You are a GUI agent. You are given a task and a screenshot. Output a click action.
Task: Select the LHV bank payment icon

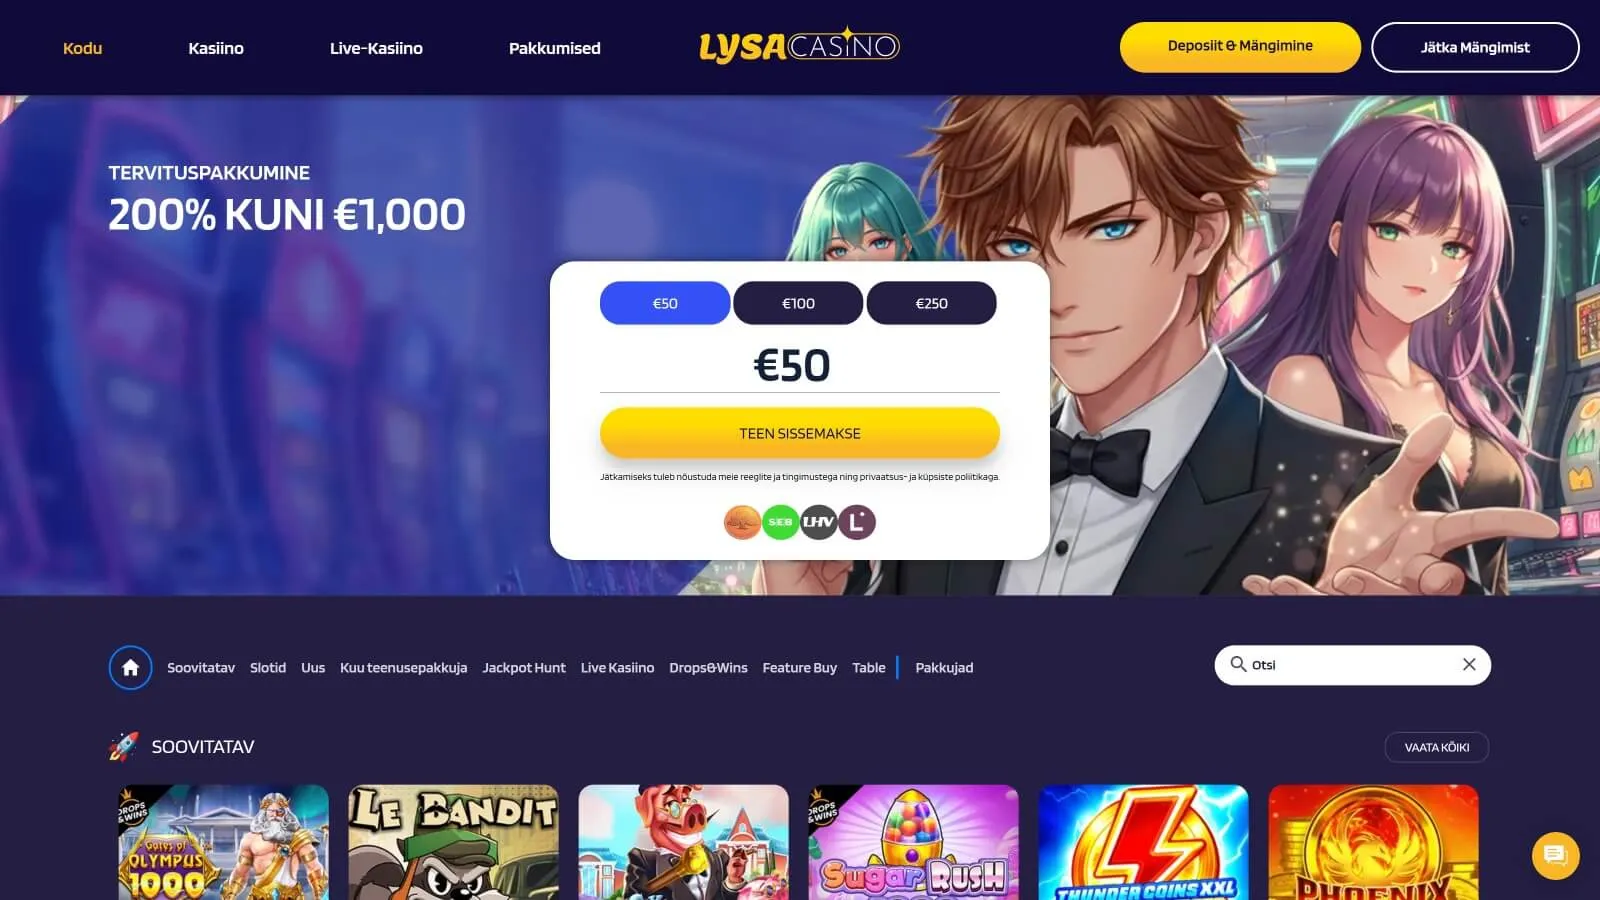tap(818, 522)
